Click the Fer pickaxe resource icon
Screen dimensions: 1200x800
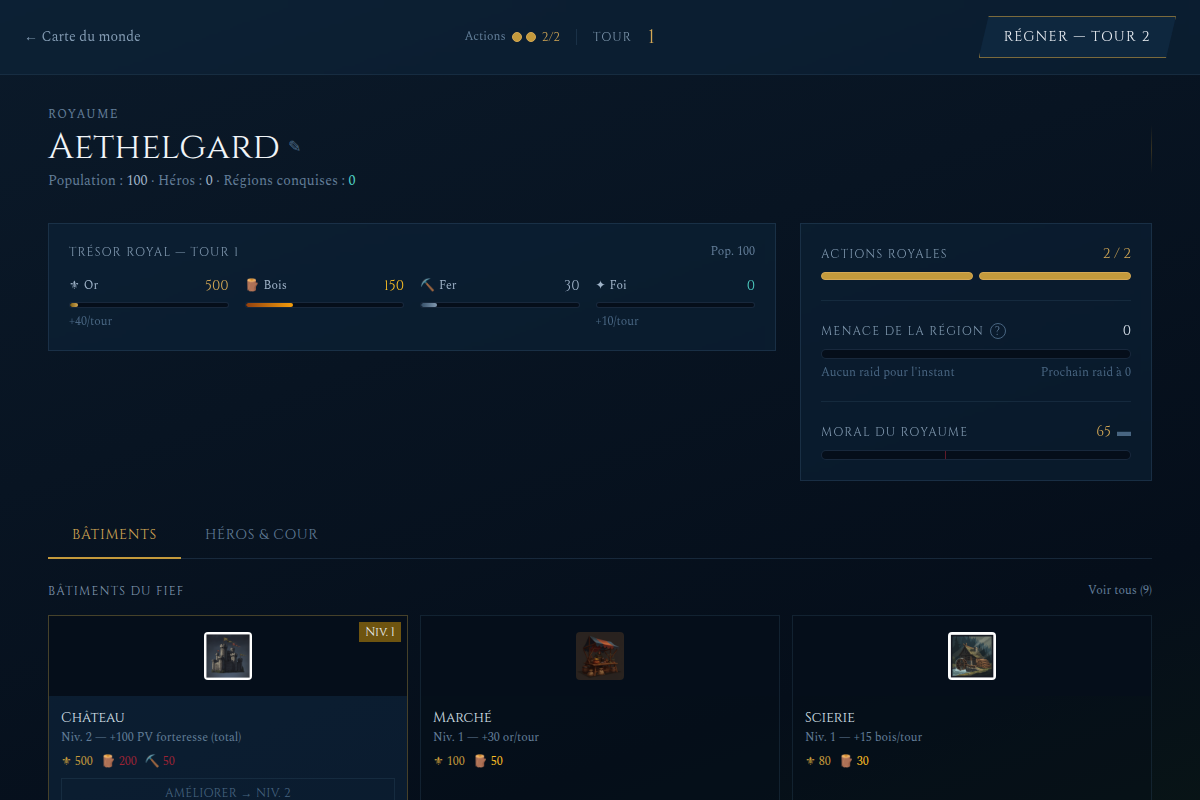(x=427, y=285)
